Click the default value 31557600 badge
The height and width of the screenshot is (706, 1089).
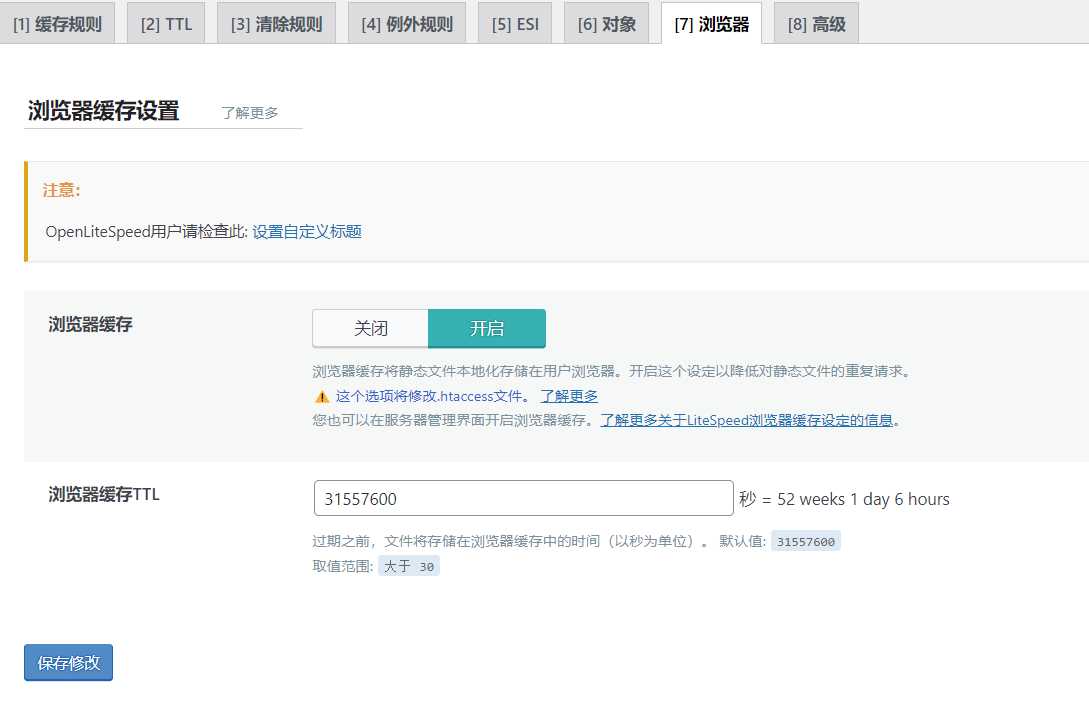[x=805, y=541]
